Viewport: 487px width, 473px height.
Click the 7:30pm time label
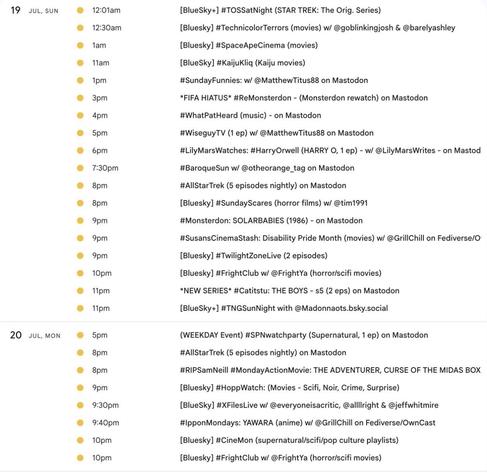(x=105, y=168)
